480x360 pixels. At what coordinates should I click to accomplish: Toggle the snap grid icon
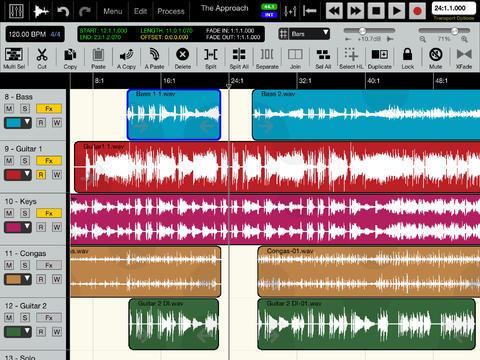pos(283,34)
